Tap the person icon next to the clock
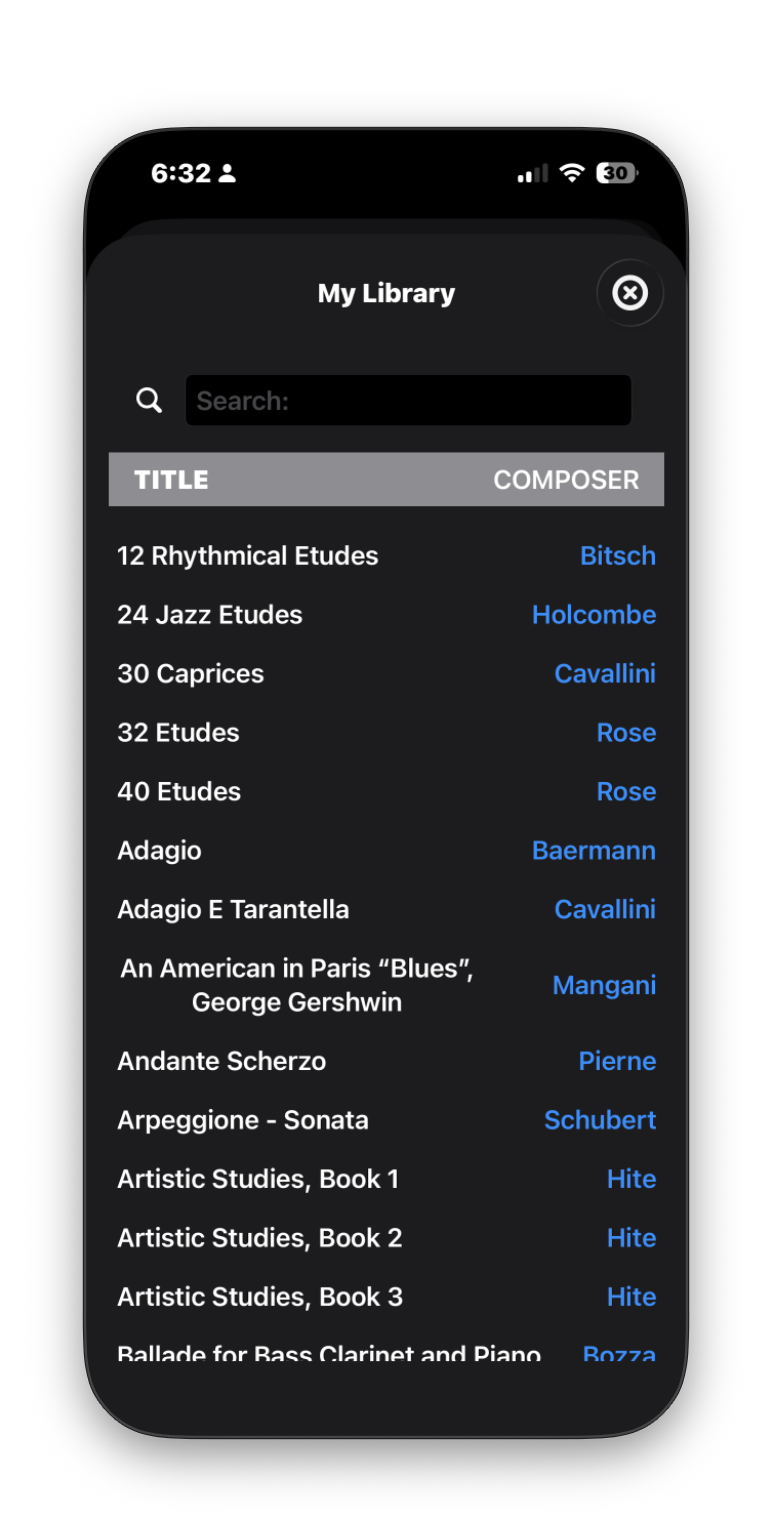772x1538 pixels. point(231,173)
